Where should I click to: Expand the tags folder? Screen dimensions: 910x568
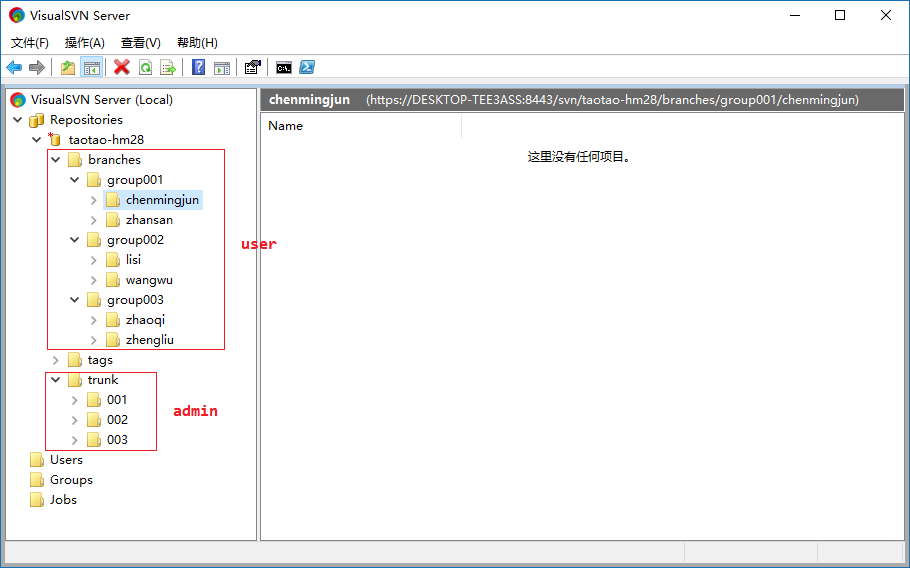pyautogui.click(x=56, y=360)
